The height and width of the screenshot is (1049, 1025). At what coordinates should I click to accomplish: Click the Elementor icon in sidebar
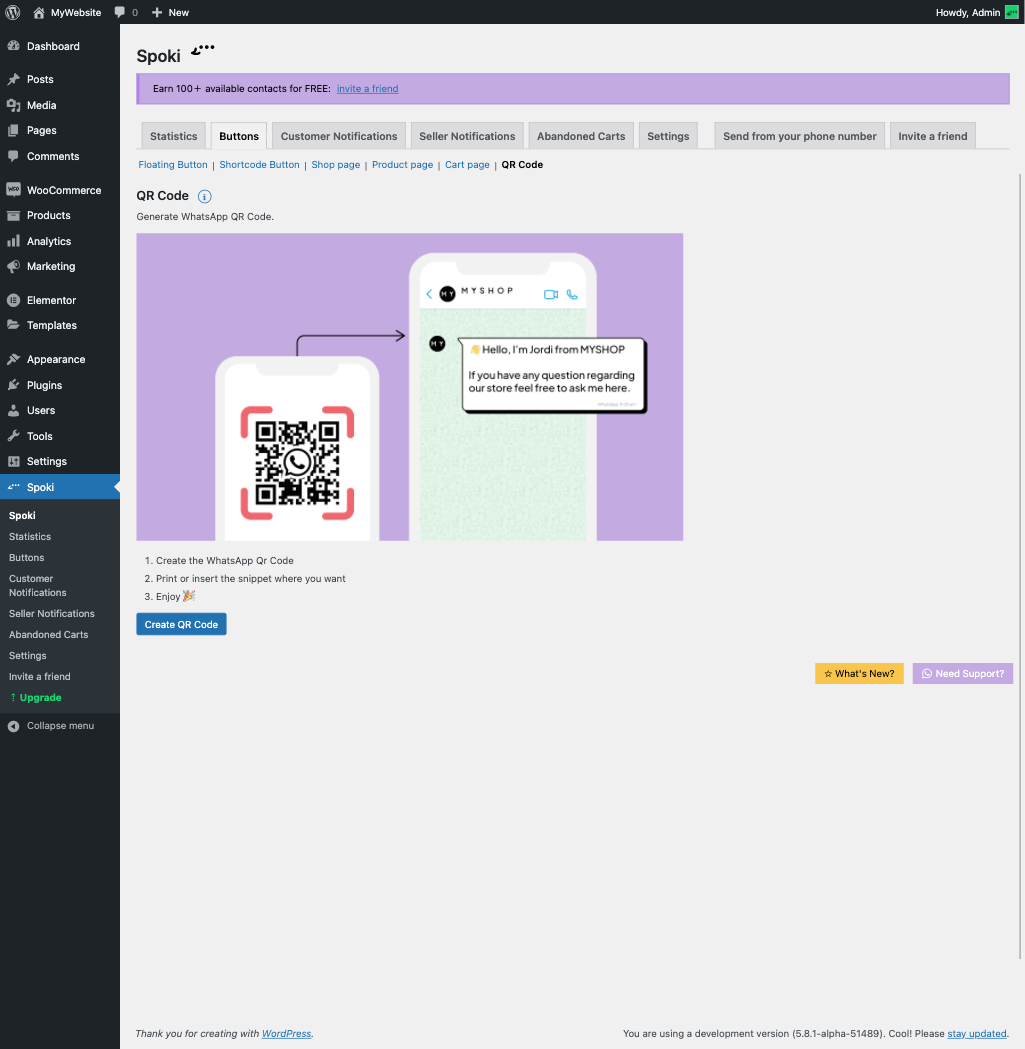[x=13, y=300]
